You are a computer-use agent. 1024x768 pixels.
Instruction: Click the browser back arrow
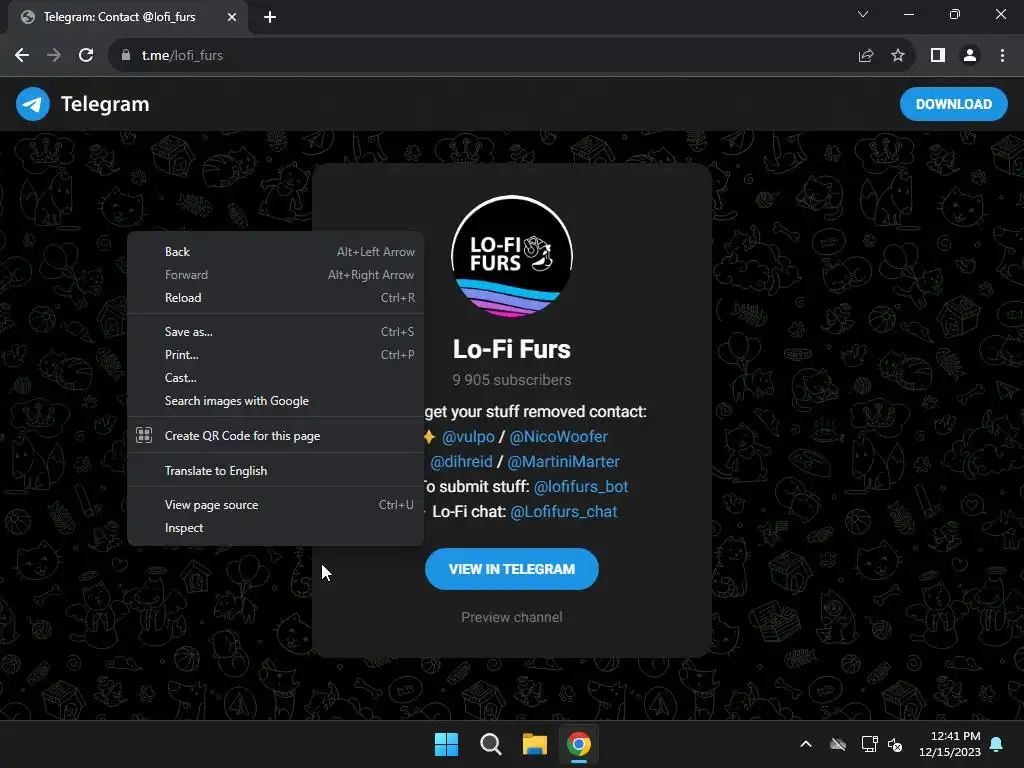click(x=22, y=56)
